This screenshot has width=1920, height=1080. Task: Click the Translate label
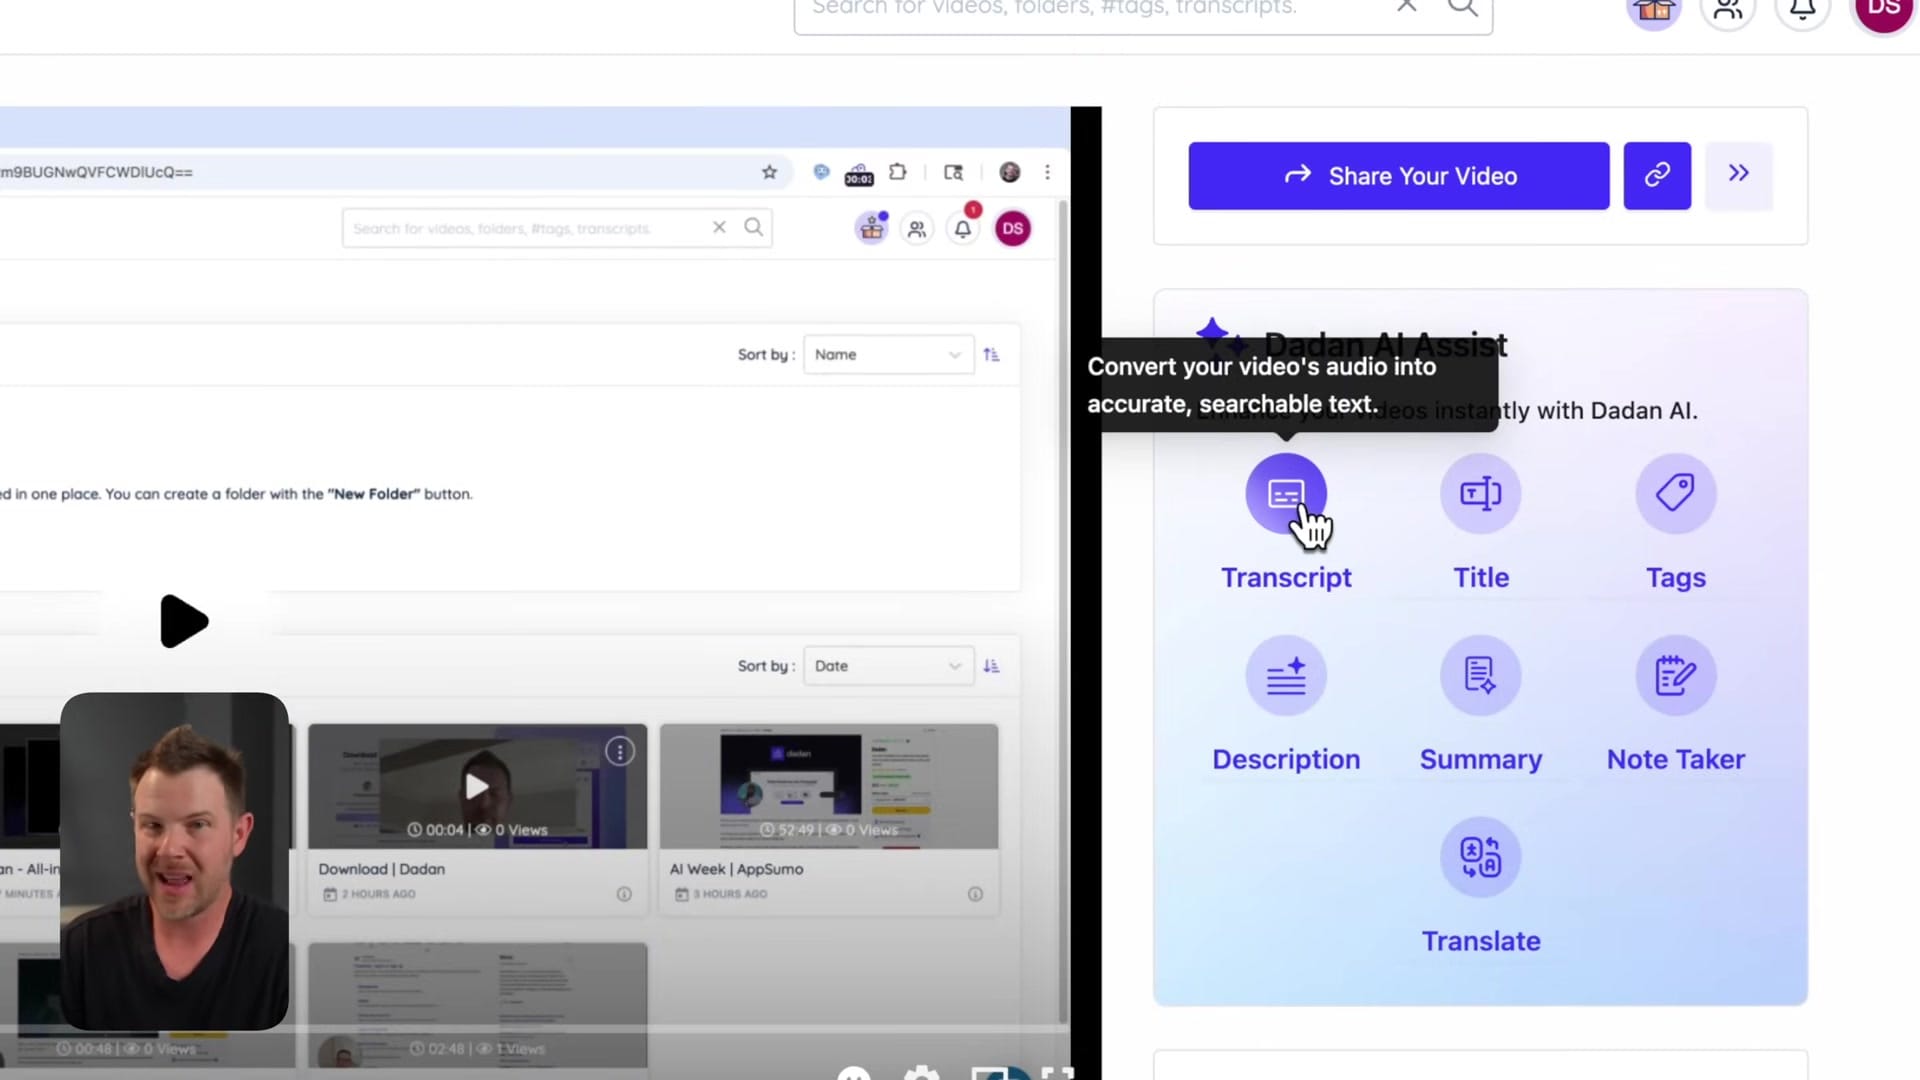click(x=1481, y=942)
